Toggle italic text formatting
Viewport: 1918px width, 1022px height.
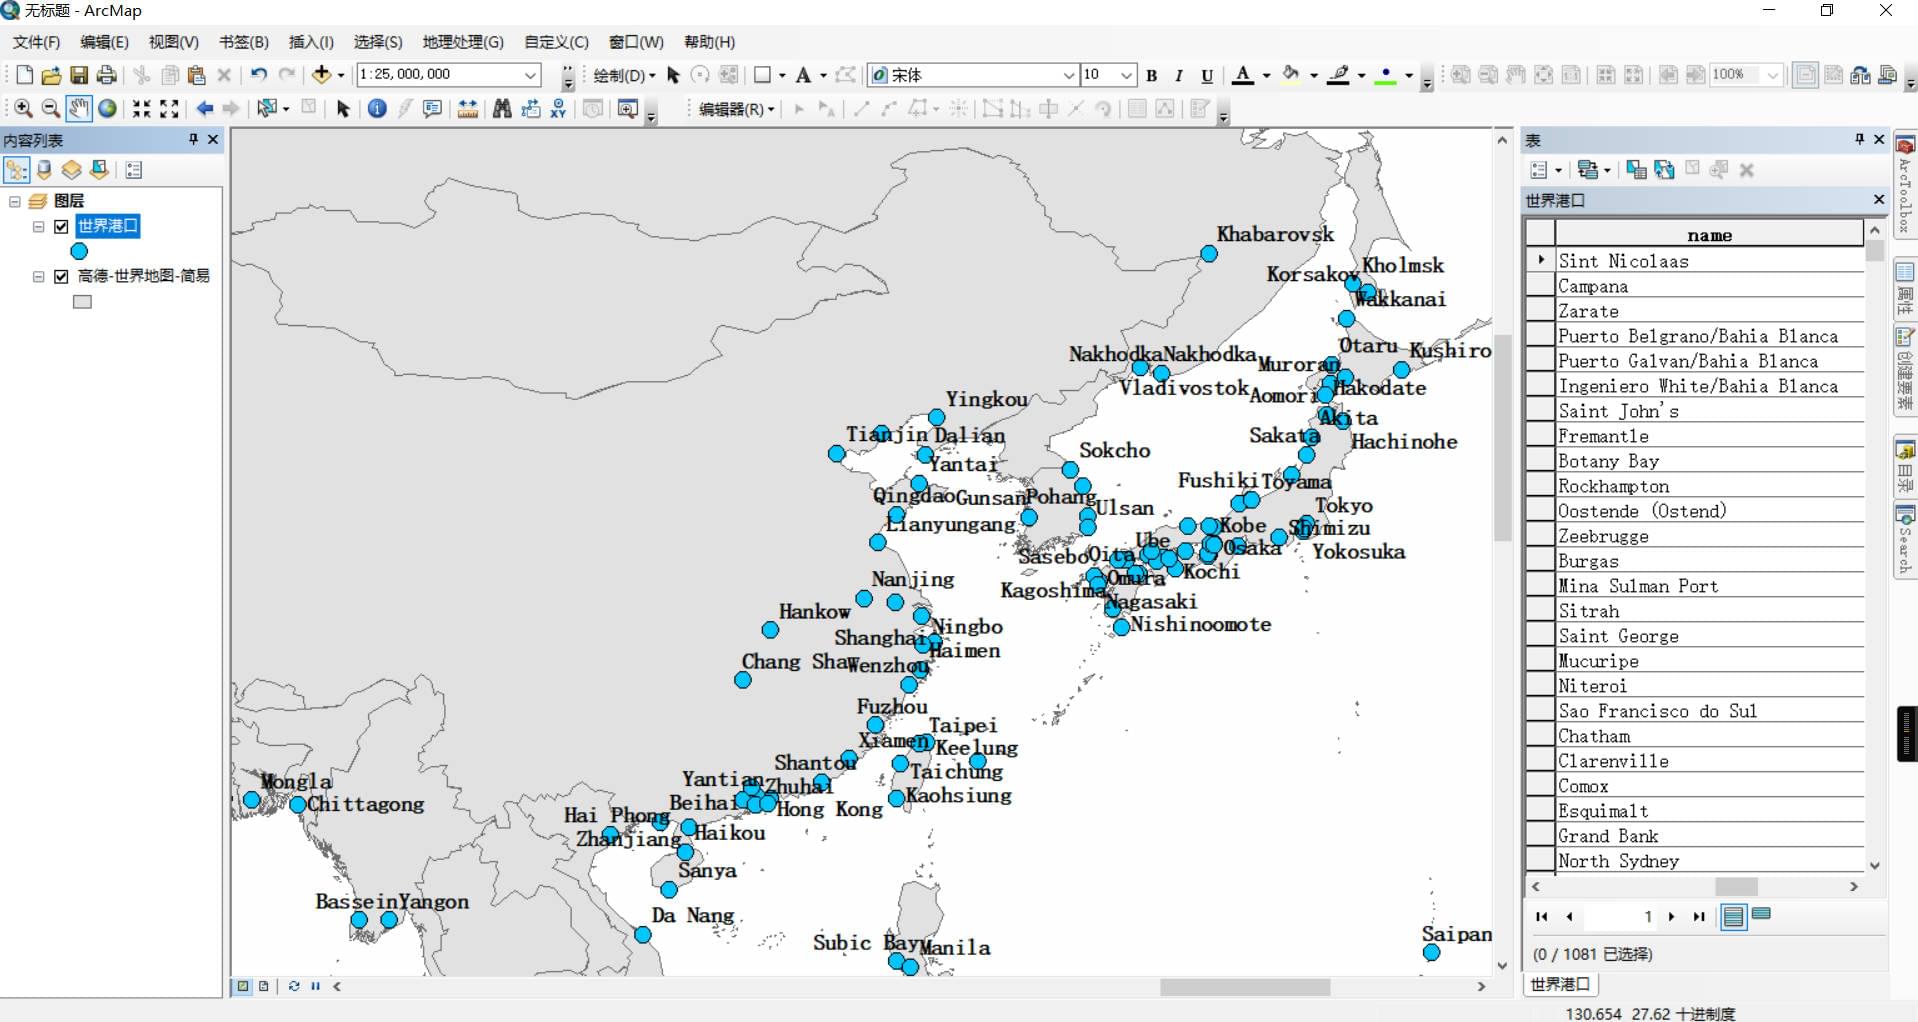1179,75
